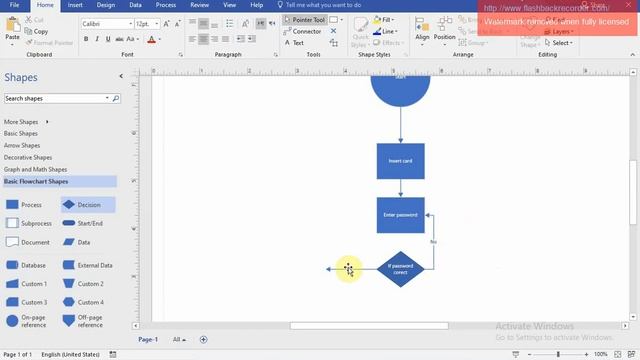Select the Process shape in the stencil
The height and width of the screenshot is (360, 640).
(24, 204)
